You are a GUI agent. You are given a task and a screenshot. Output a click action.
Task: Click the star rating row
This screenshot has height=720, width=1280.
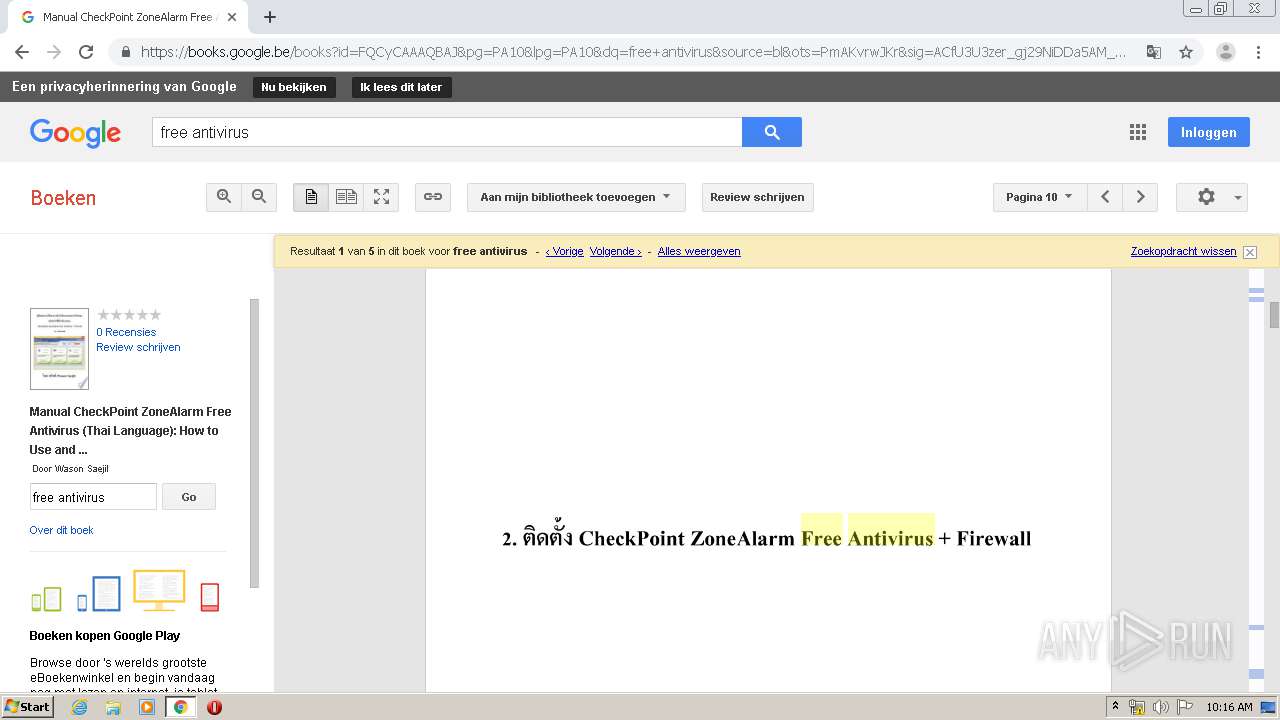[x=129, y=315]
